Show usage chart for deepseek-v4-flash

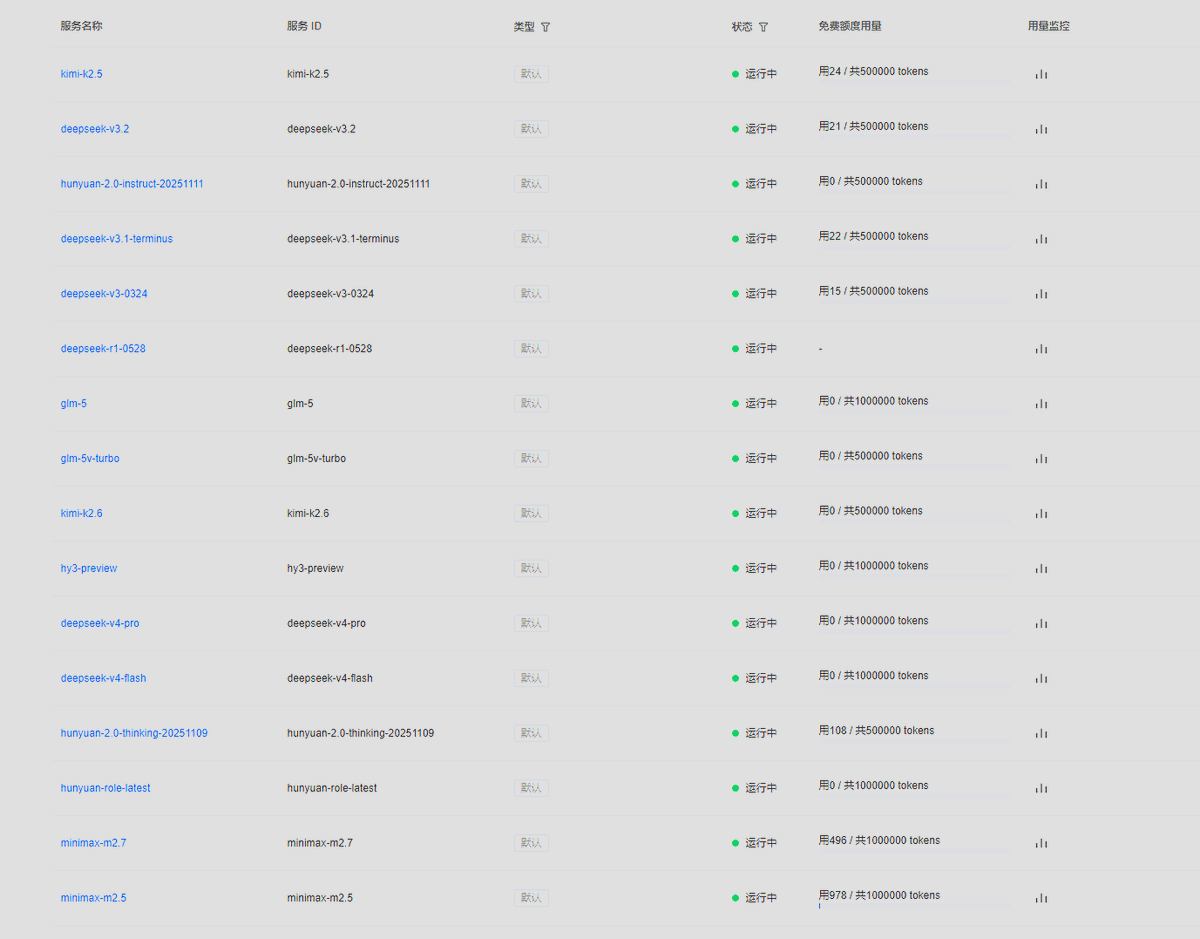pos(1041,679)
